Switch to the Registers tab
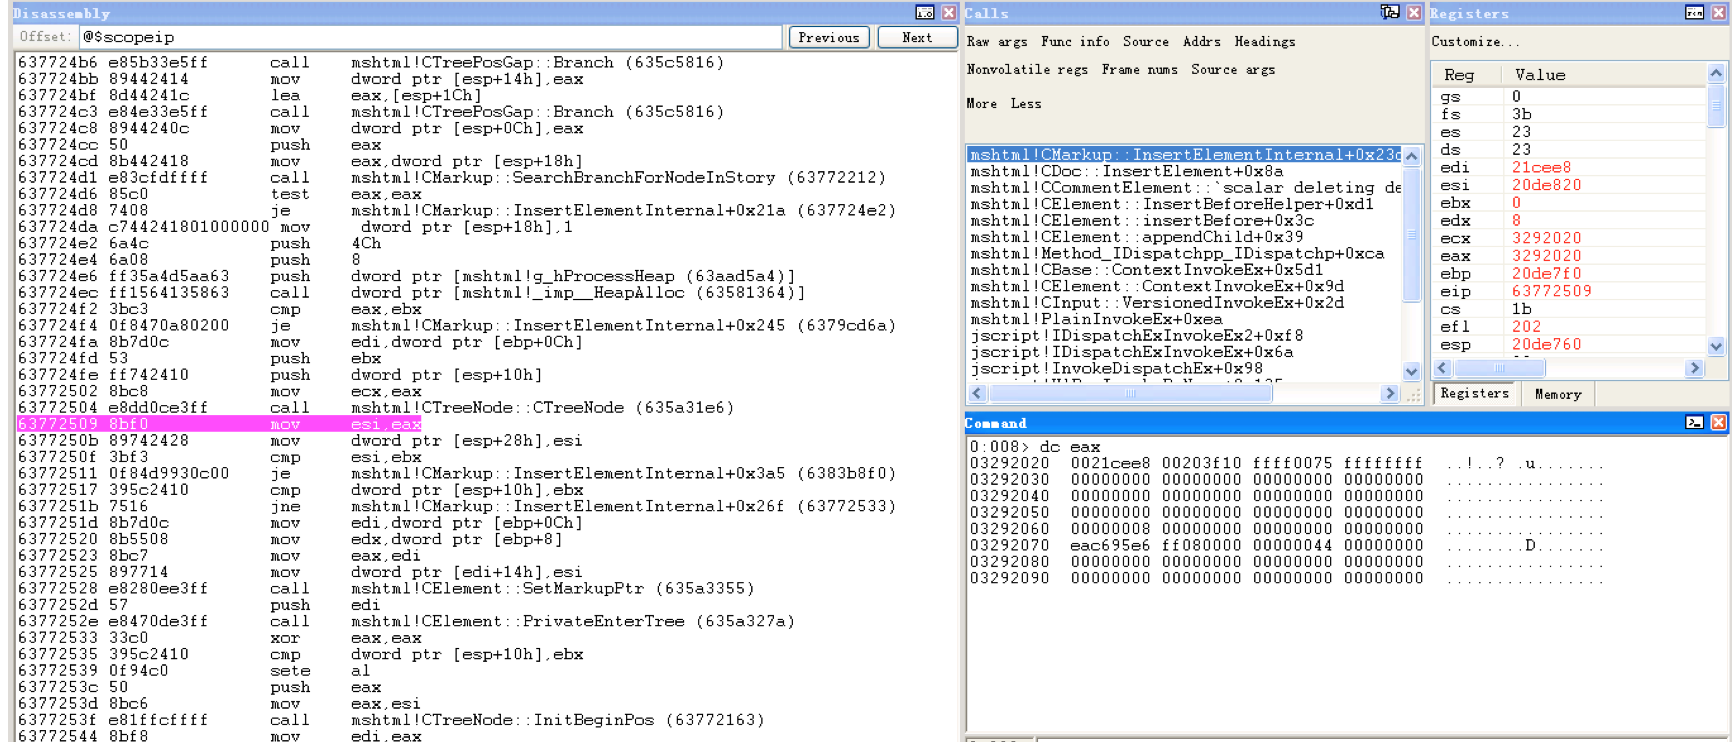This screenshot has height=742, width=1732. pos(1475,394)
